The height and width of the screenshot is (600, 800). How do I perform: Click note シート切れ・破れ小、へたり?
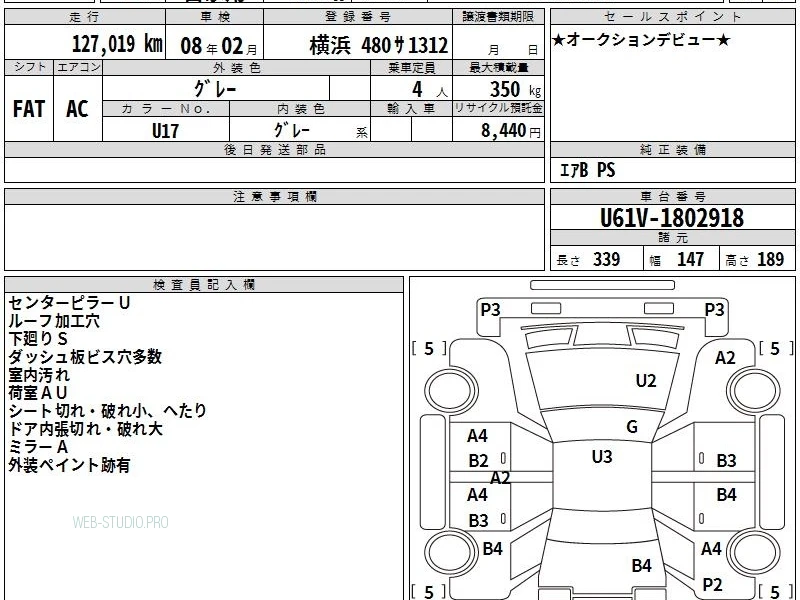(108, 411)
